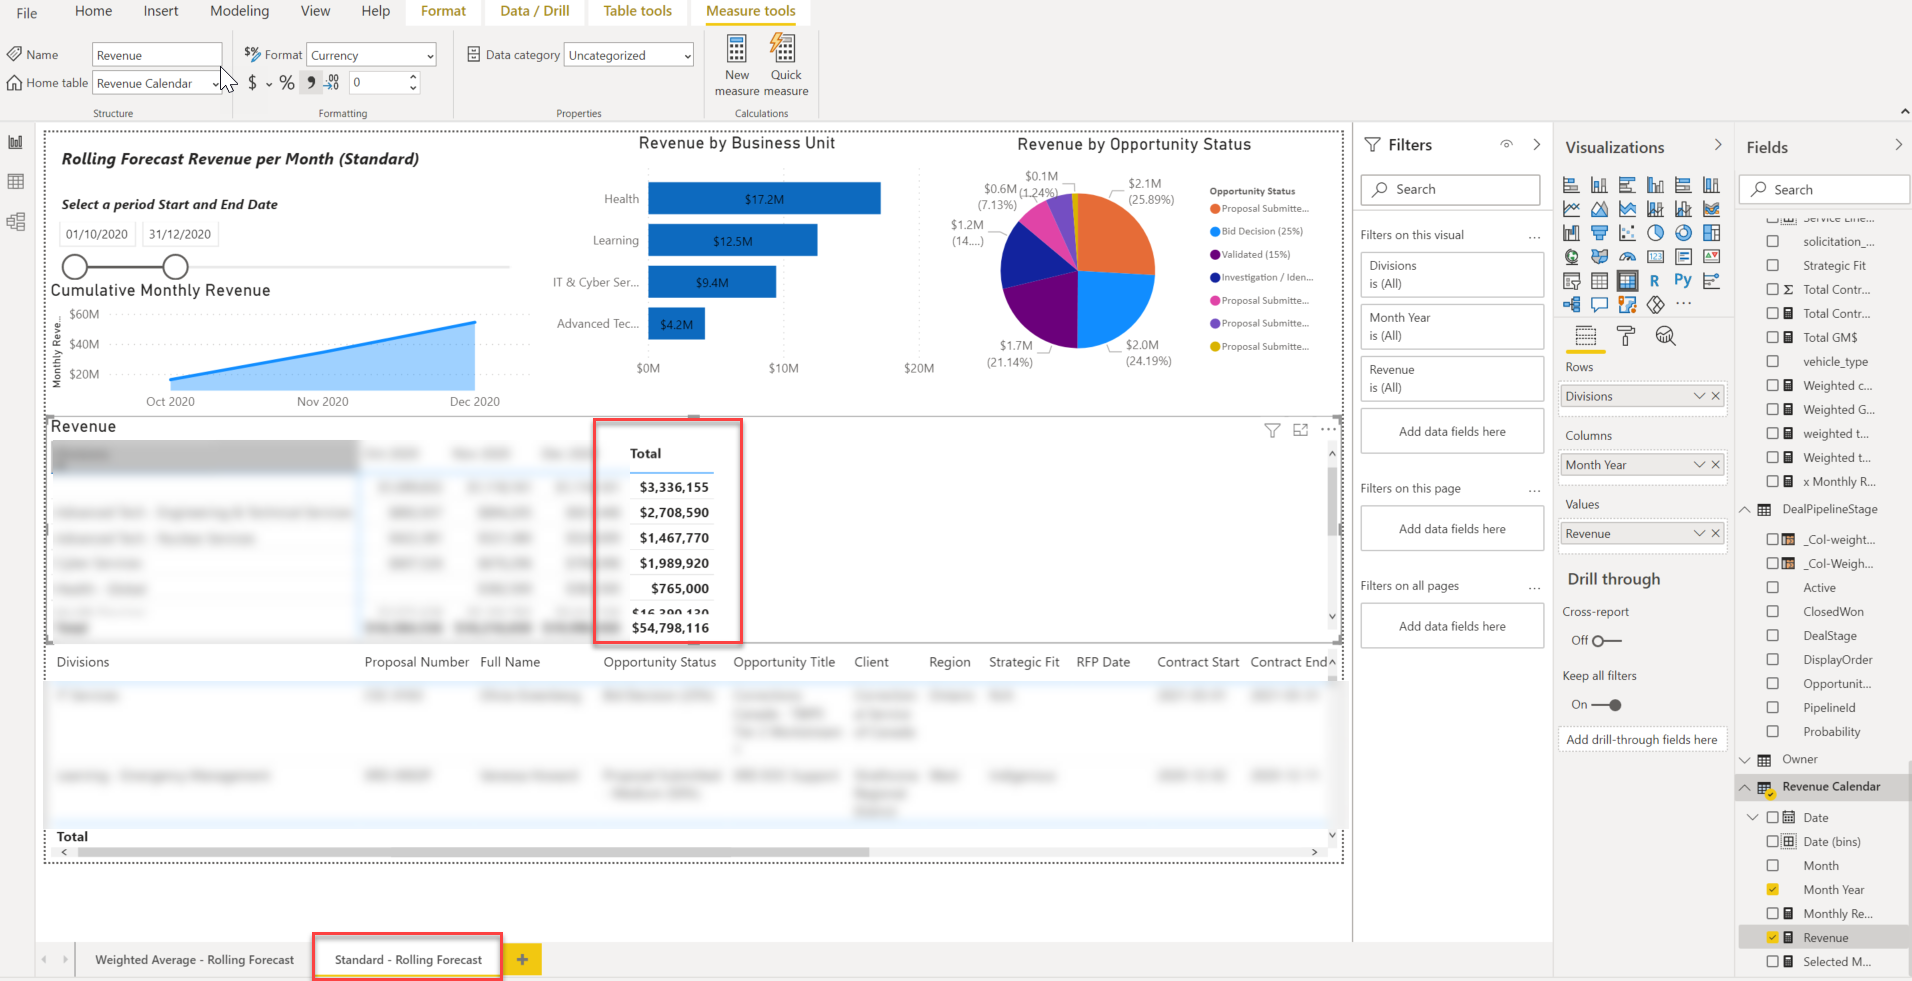
Task: Open the Revenue visual's filter icon
Action: (x=1272, y=430)
